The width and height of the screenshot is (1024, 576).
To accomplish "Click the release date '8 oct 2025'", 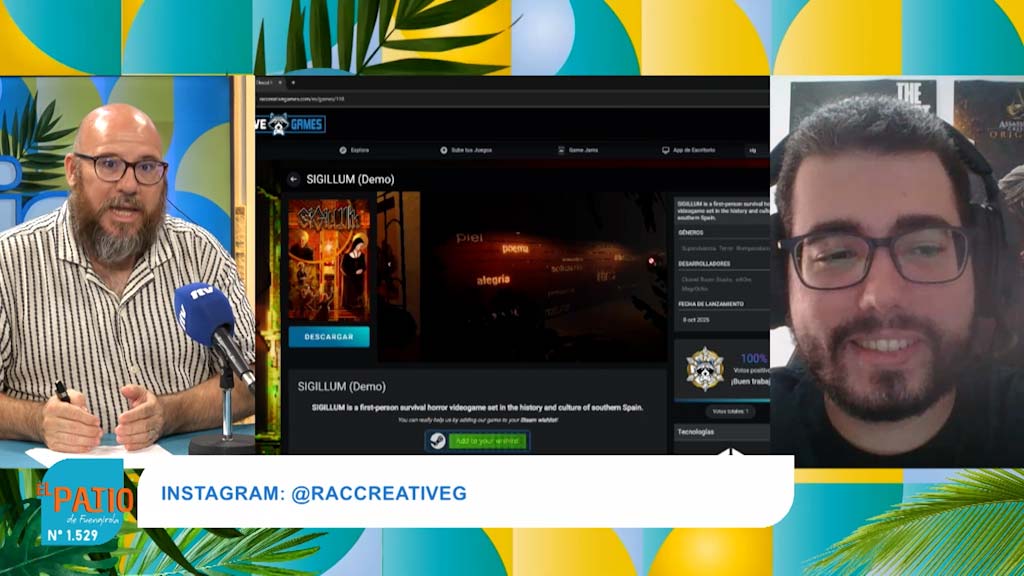I will (696, 320).
